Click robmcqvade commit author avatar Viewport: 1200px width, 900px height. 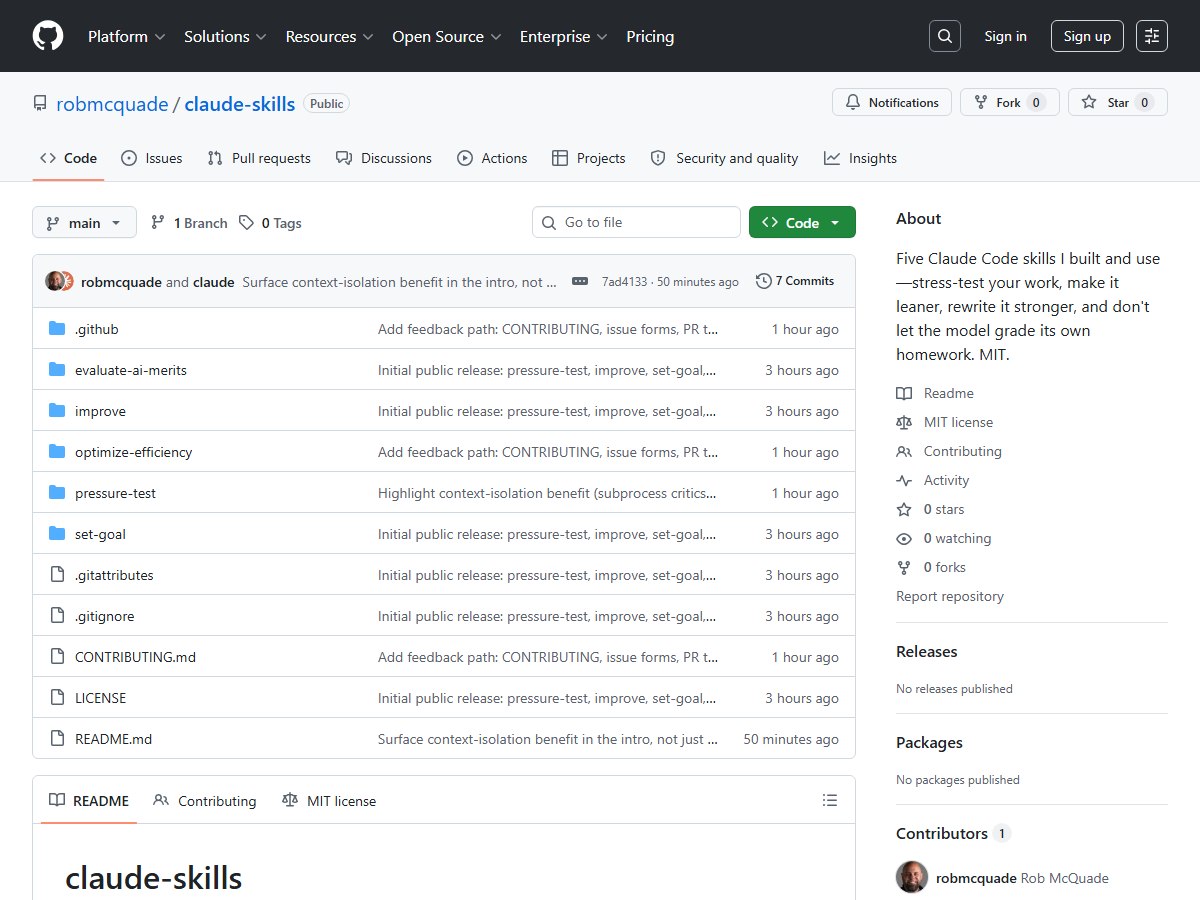click(54, 281)
